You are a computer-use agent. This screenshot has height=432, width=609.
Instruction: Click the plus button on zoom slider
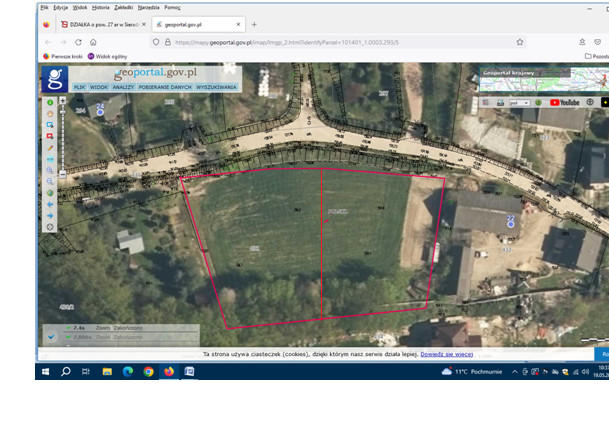point(62,101)
